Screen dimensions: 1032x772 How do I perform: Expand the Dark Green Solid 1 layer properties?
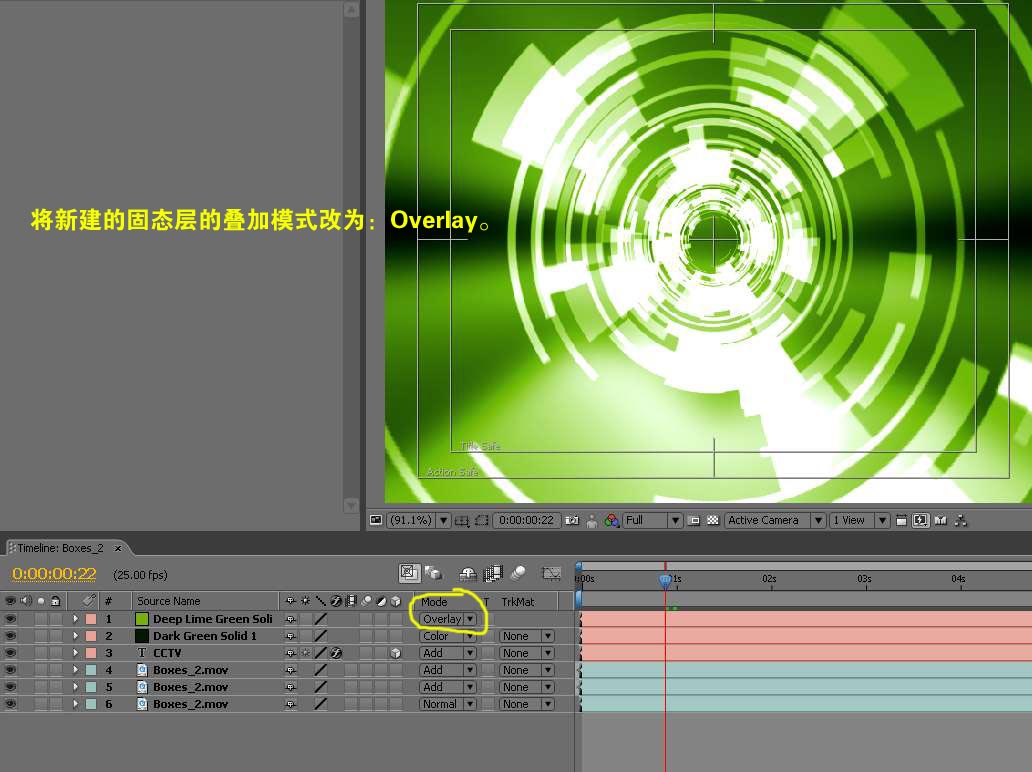pyautogui.click(x=75, y=636)
